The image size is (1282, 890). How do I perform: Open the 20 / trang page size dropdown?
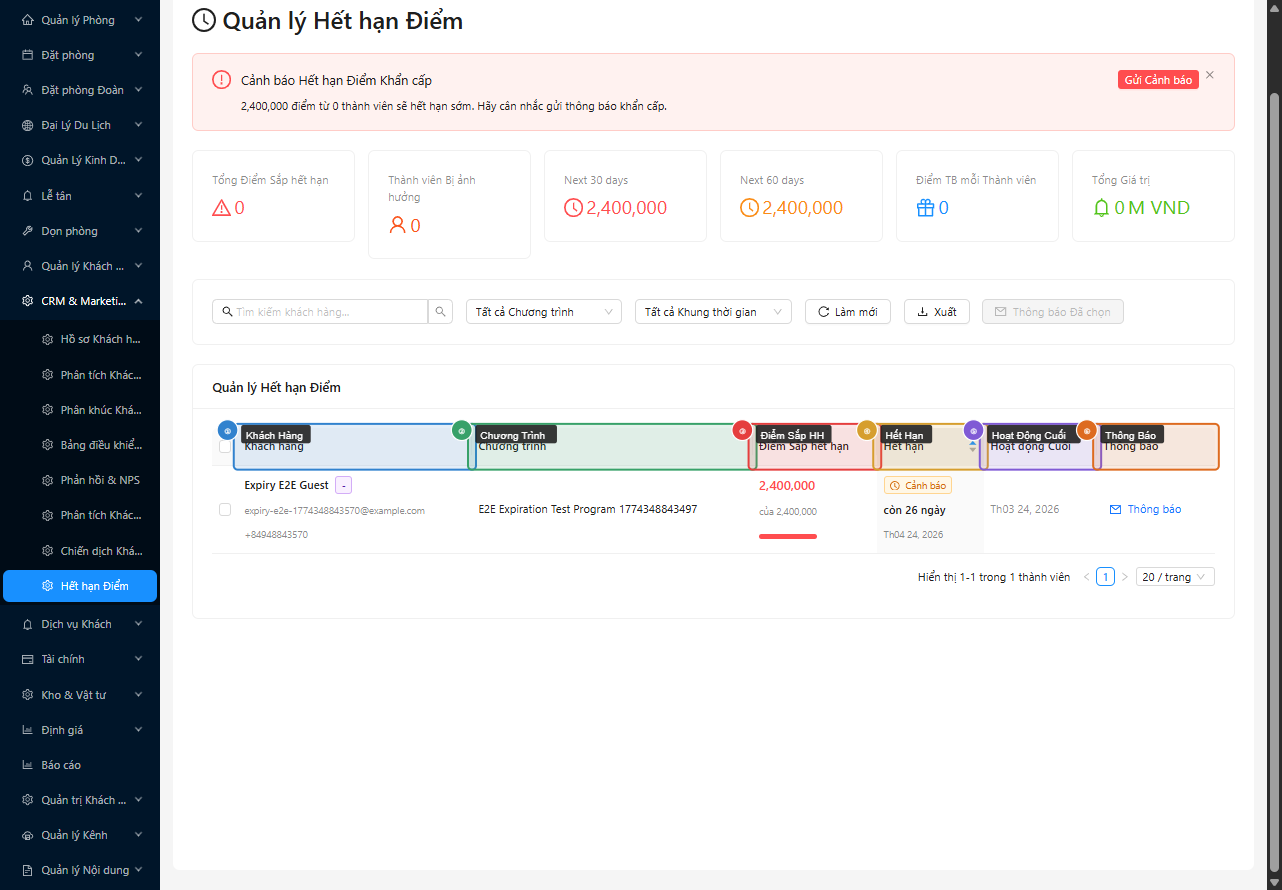1175,577
